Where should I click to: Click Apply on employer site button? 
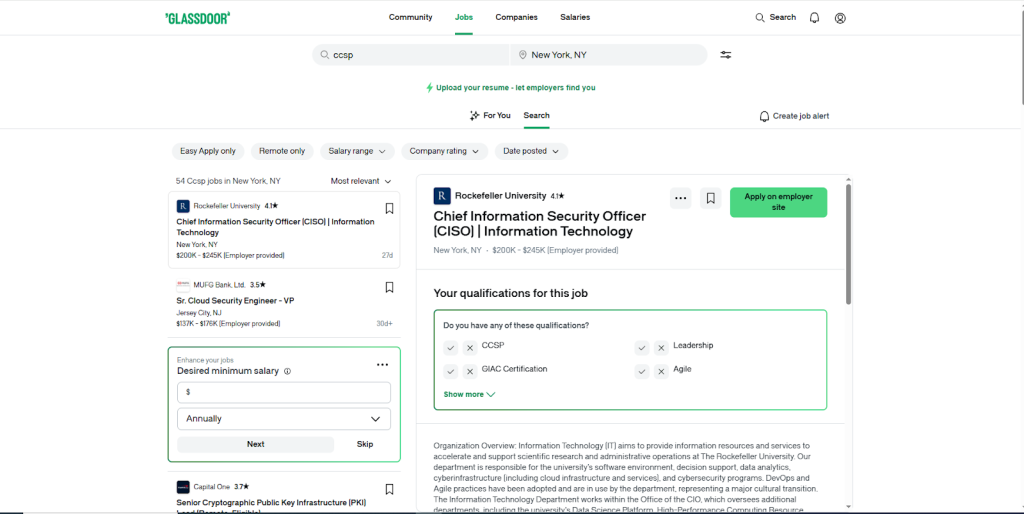(x=778, y=202)
